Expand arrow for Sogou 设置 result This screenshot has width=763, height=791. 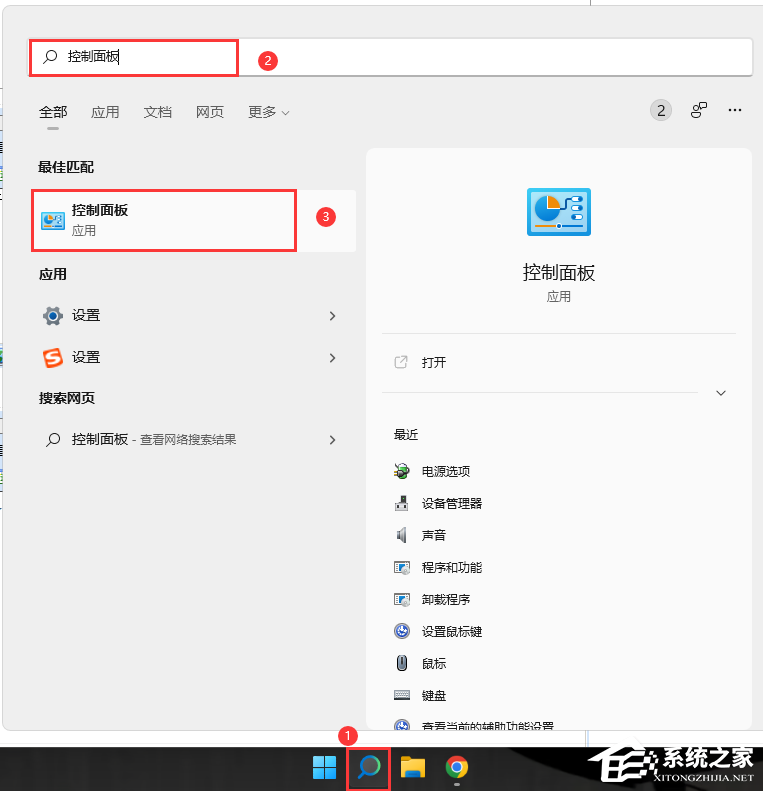333,358
